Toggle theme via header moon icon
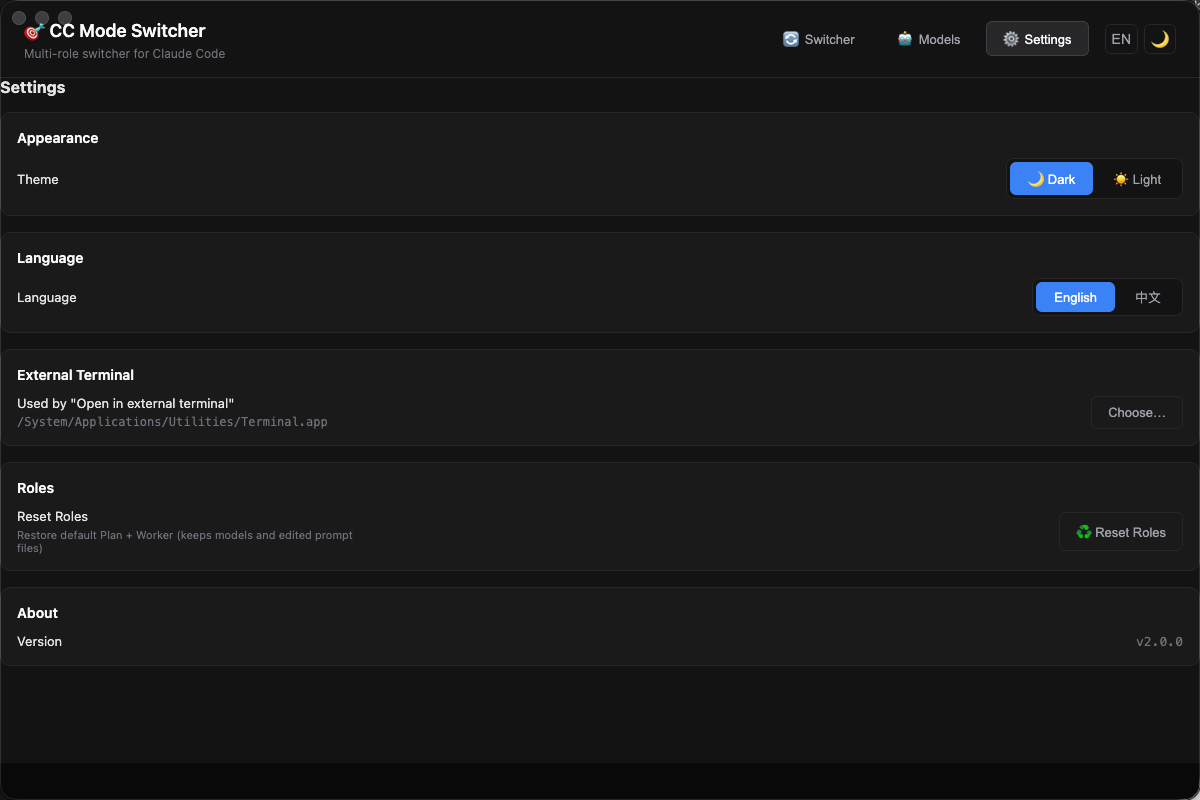This screenshot has width=1200, height=800. click(1160, 39)
